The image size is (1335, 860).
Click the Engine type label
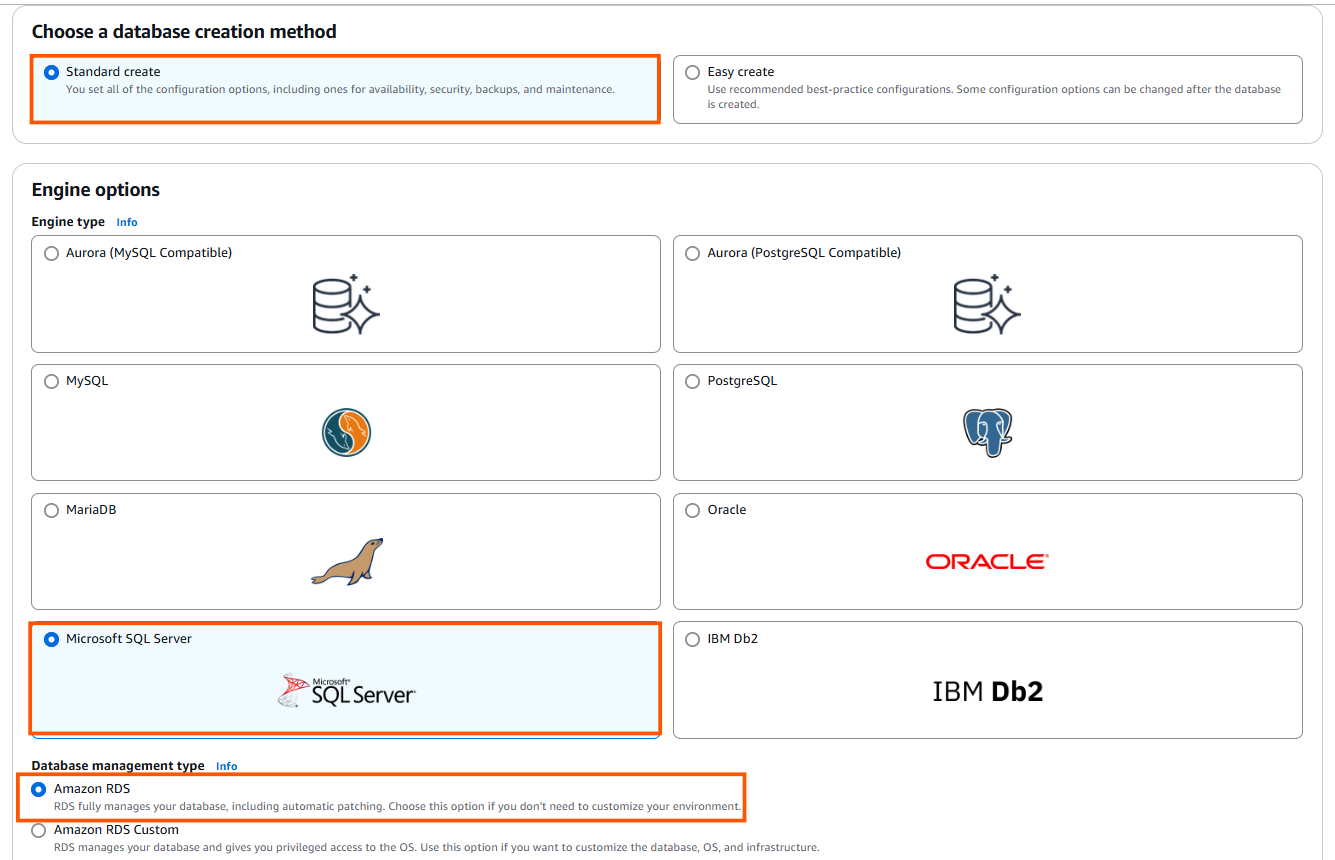(68, 222)
